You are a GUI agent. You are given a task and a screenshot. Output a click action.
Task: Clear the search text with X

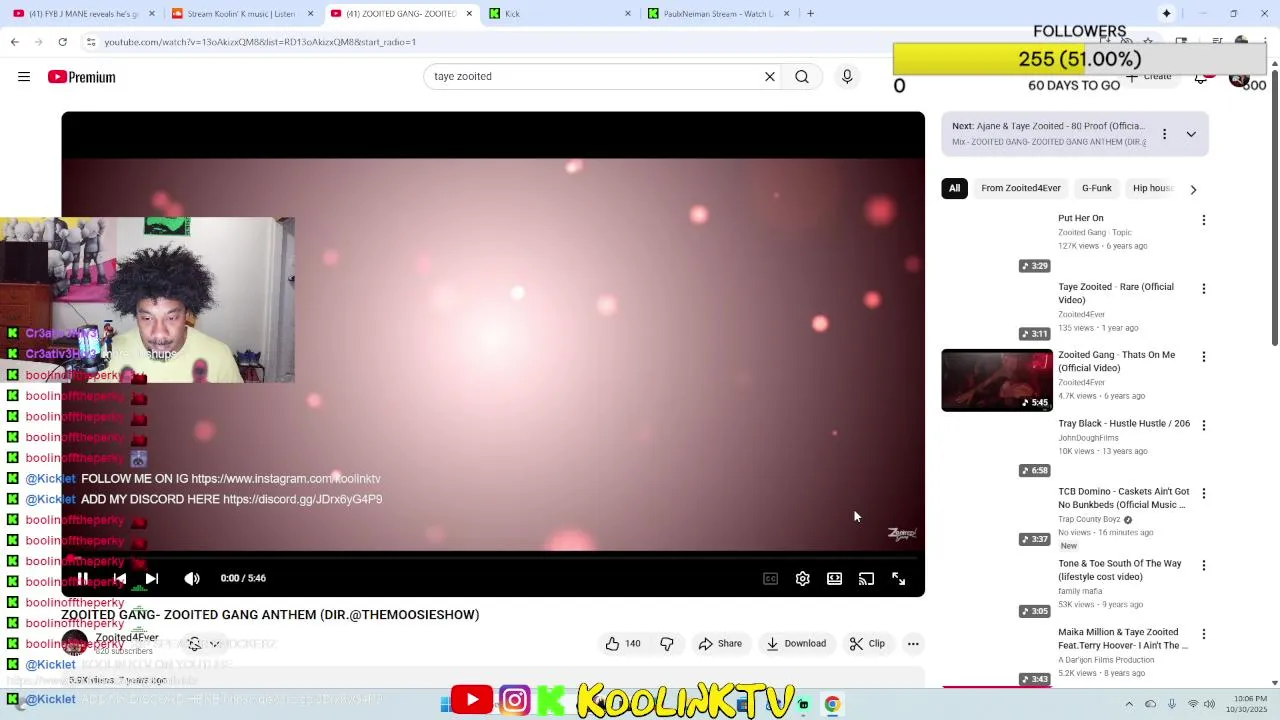click(770, 76)
